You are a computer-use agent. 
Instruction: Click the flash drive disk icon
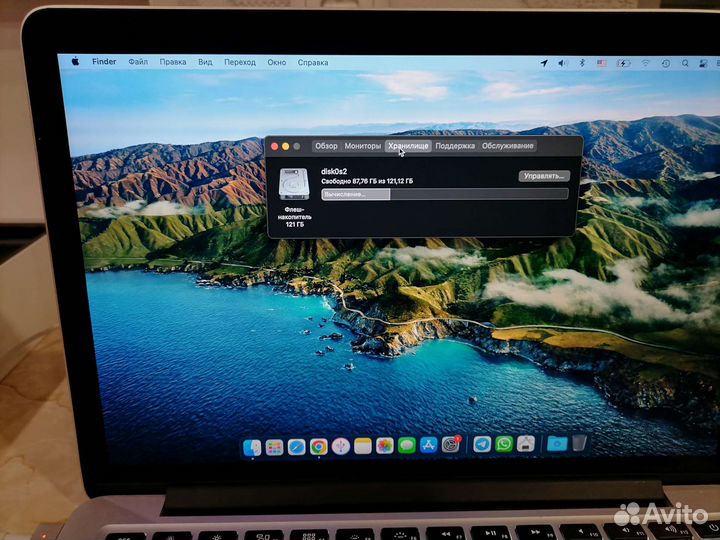click(294, 184)
